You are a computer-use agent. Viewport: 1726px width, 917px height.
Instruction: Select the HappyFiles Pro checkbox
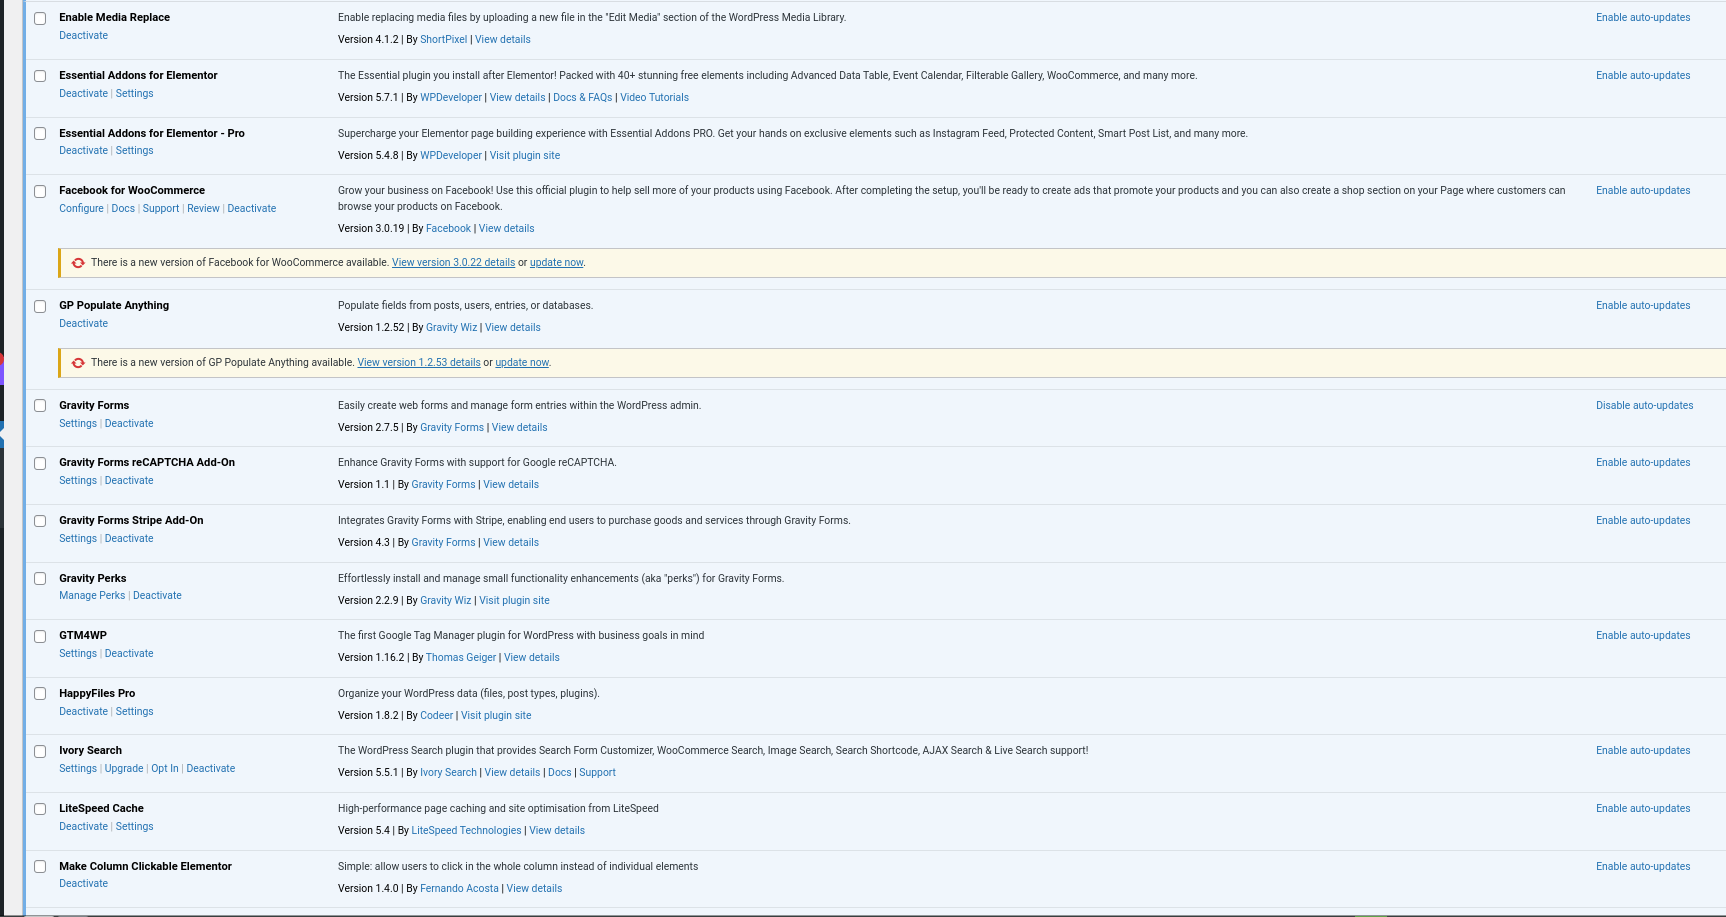coord(40,694)
